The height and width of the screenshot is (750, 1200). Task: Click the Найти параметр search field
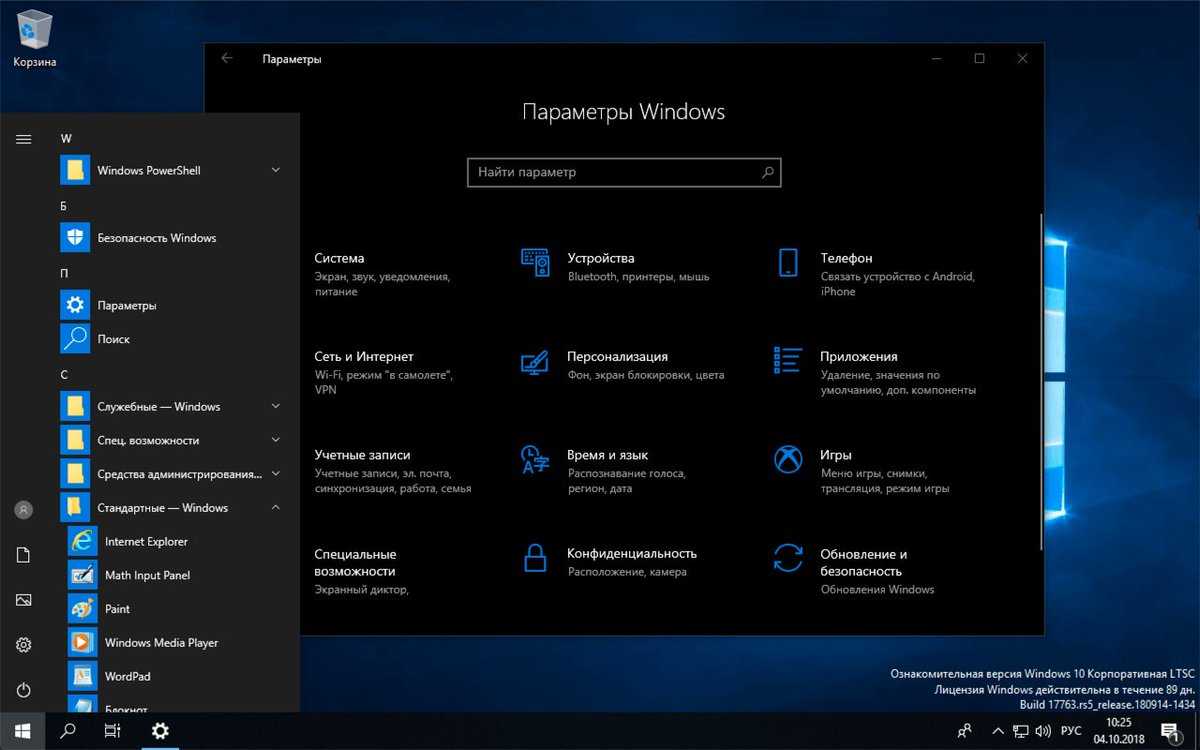[x=615, y=172]
